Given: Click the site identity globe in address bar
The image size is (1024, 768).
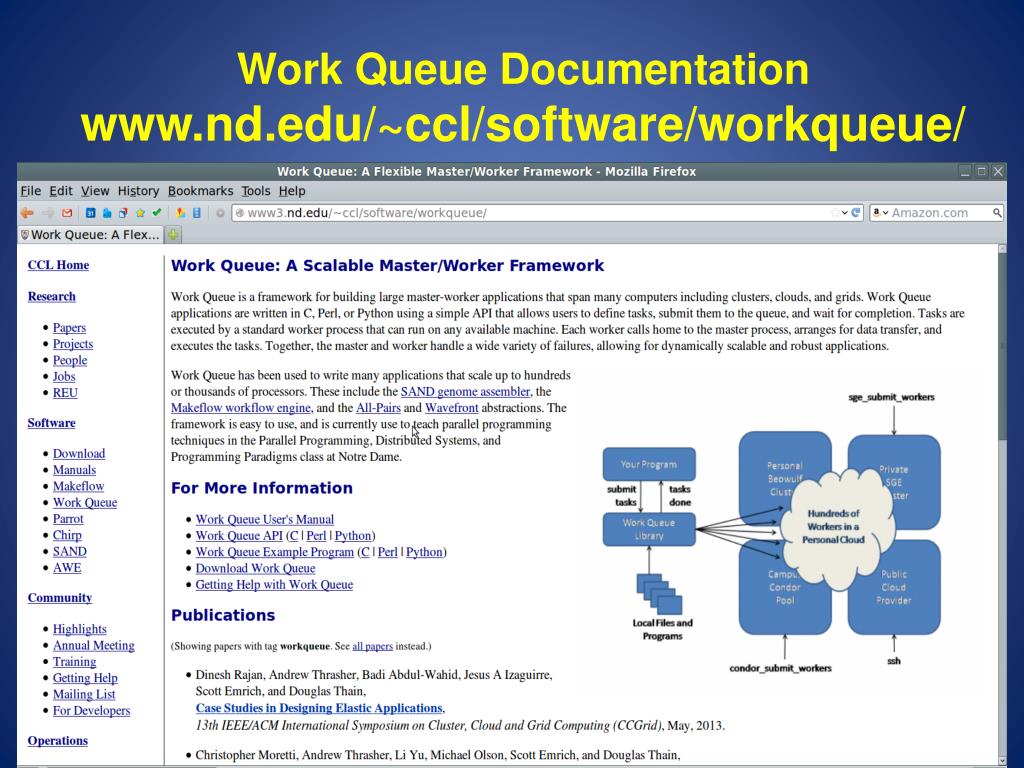Looking at the screenshot, I should (240, 213).
